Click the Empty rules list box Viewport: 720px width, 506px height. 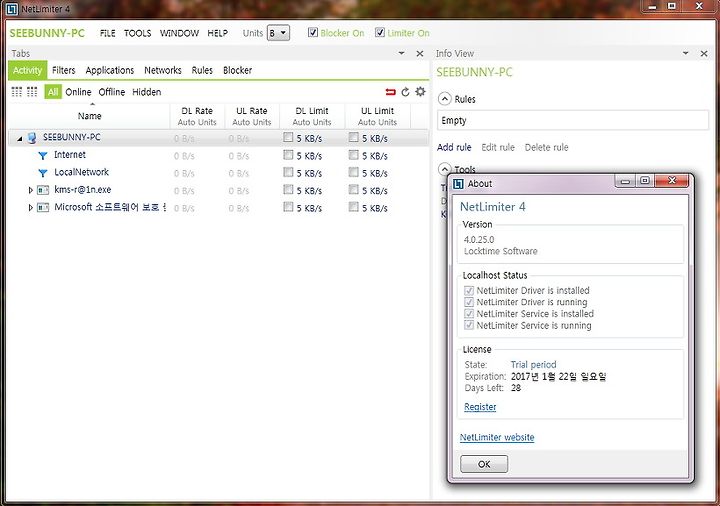pos(573,120)
